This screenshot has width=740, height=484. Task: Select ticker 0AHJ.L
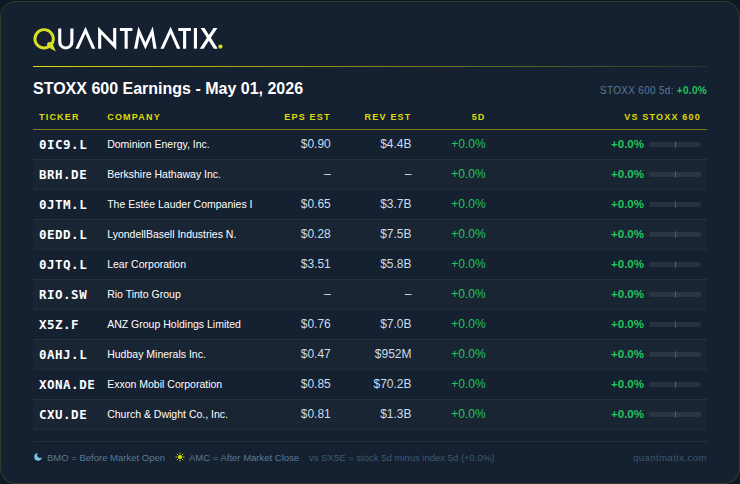[63, 355]
